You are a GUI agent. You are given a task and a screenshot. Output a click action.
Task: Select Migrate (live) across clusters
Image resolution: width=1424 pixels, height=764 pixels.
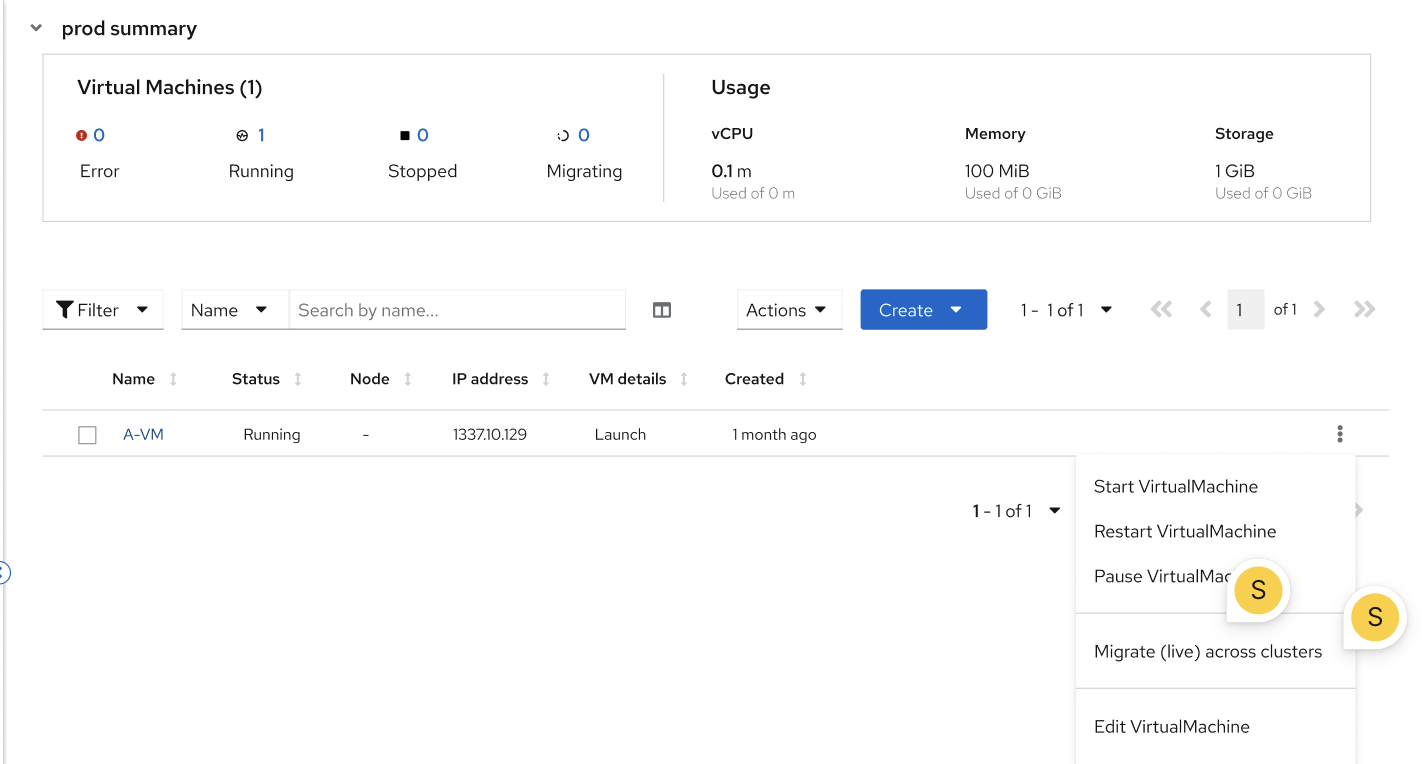click(1207, 651)
